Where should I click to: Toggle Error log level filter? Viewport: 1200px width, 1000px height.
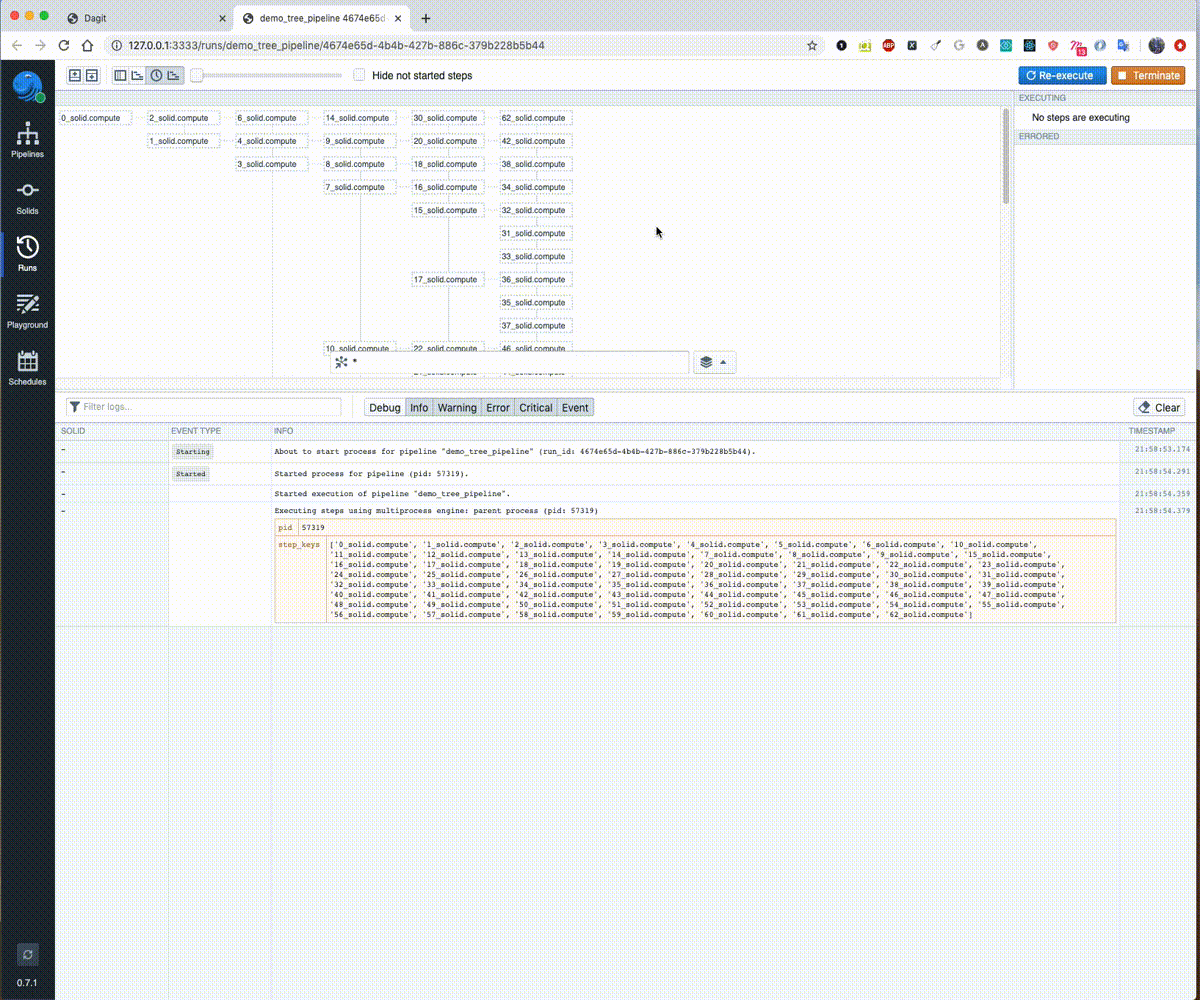tap(498, 407)
